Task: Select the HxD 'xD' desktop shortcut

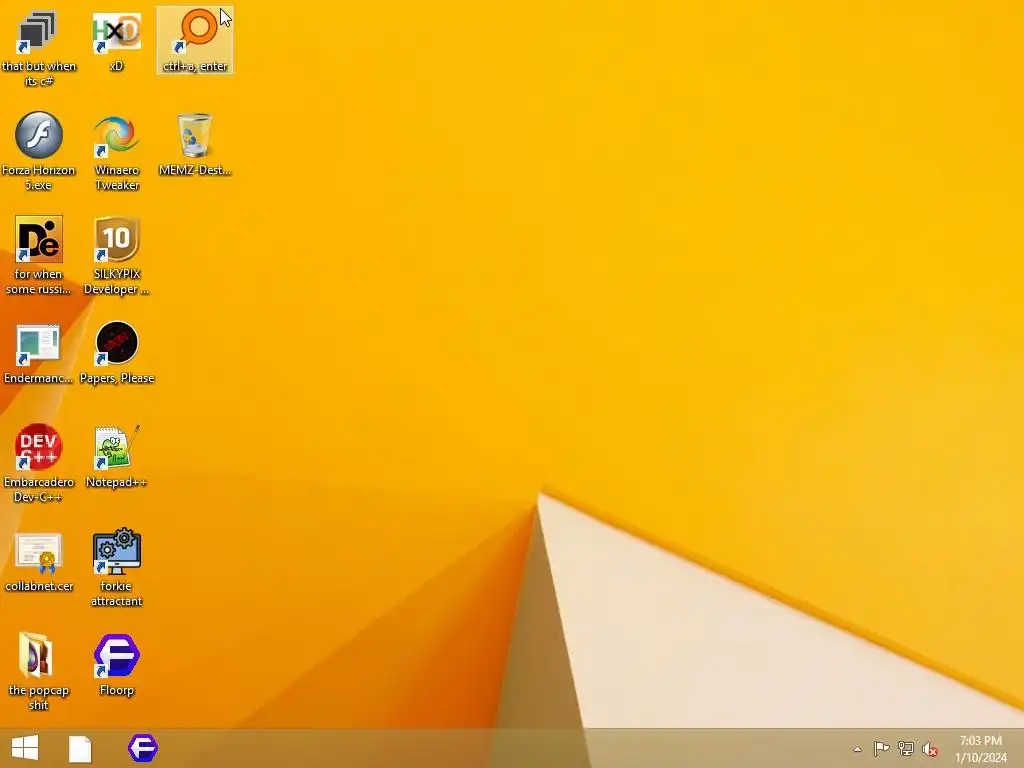Action: click(116, 42)
